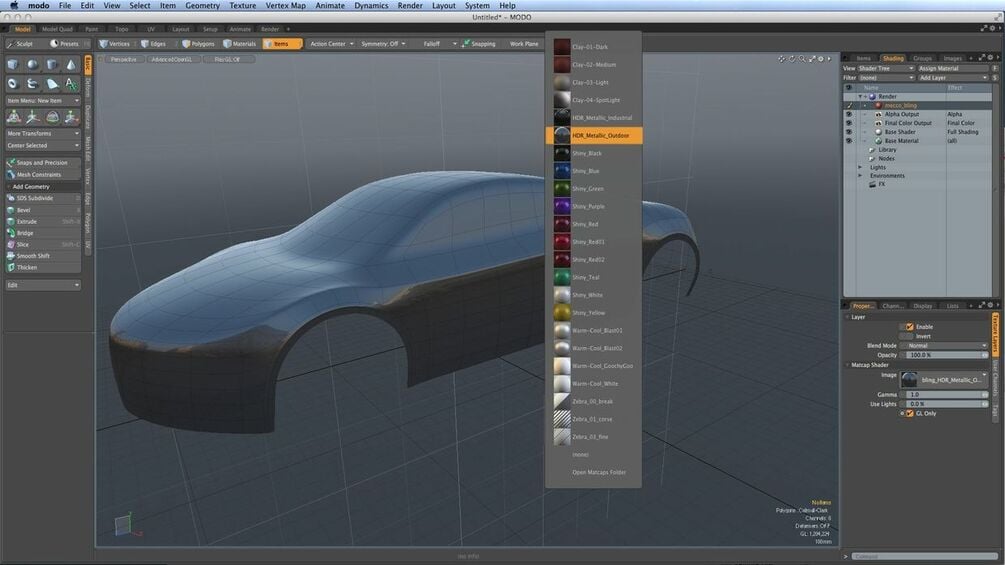Choose Zebra_00_break matcap from the list

tap(594, 402)
